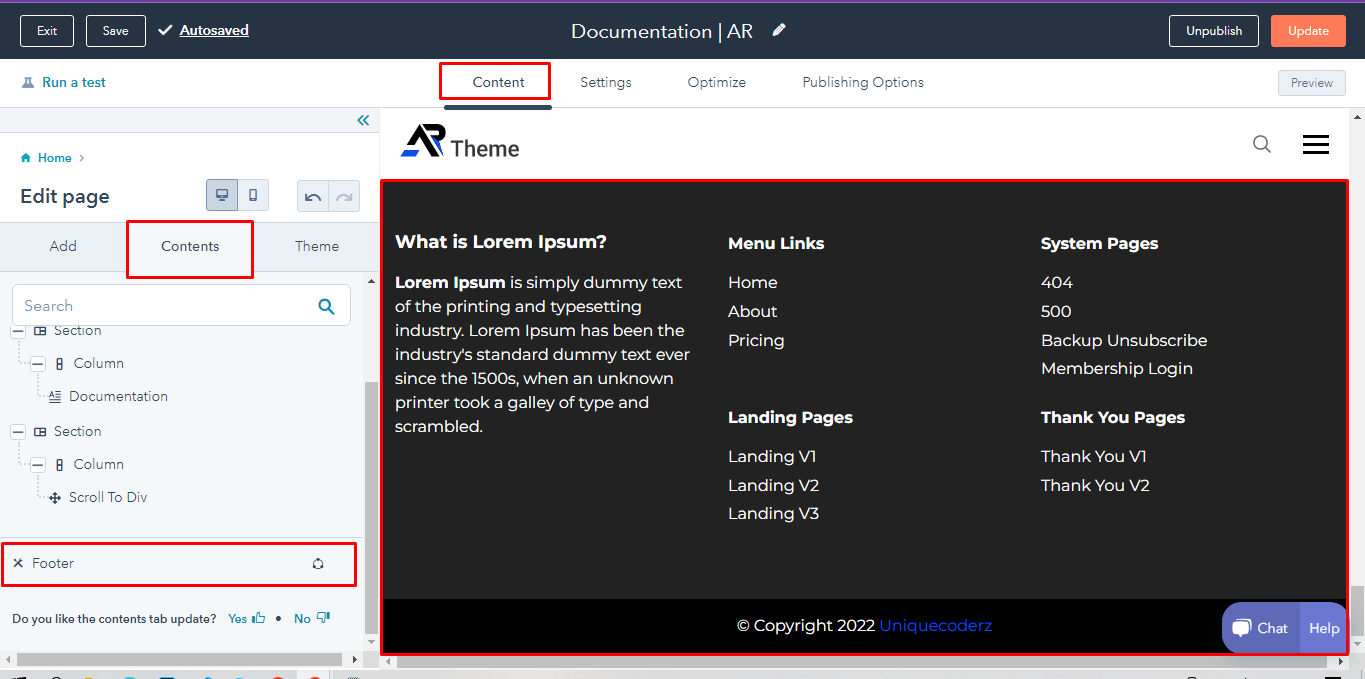Screen dimensions: 1365x679
Task: Switch to the Theme tab in sidebar
Action: point(316,246)
